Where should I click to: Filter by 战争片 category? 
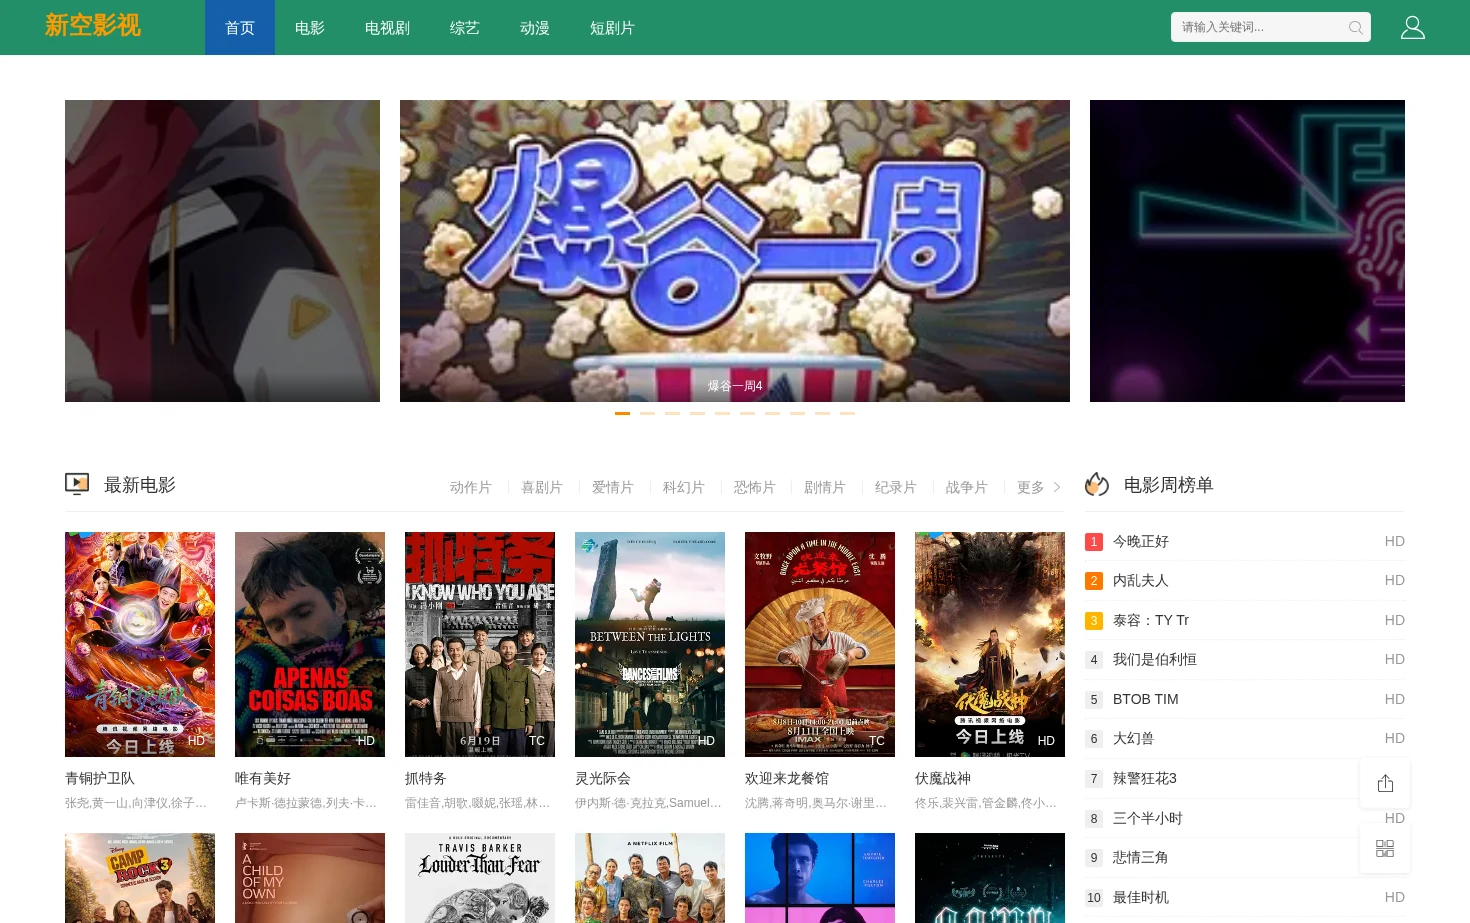click(967, 487)
